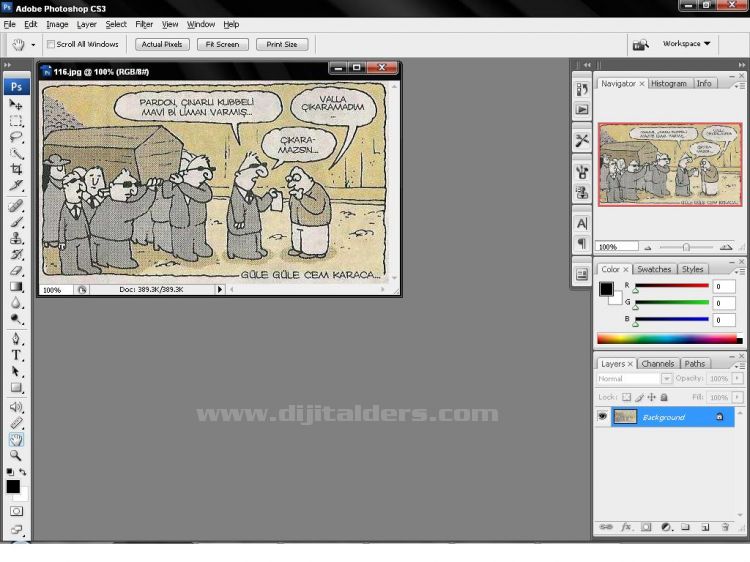Click the Delete layer trash icon
The image size is (750, 562).
pos(725,527)
